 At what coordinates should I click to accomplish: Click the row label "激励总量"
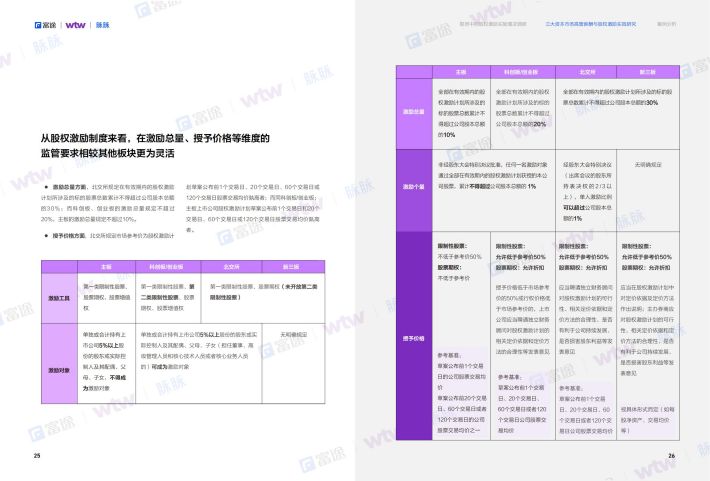[x=414, y=112]
